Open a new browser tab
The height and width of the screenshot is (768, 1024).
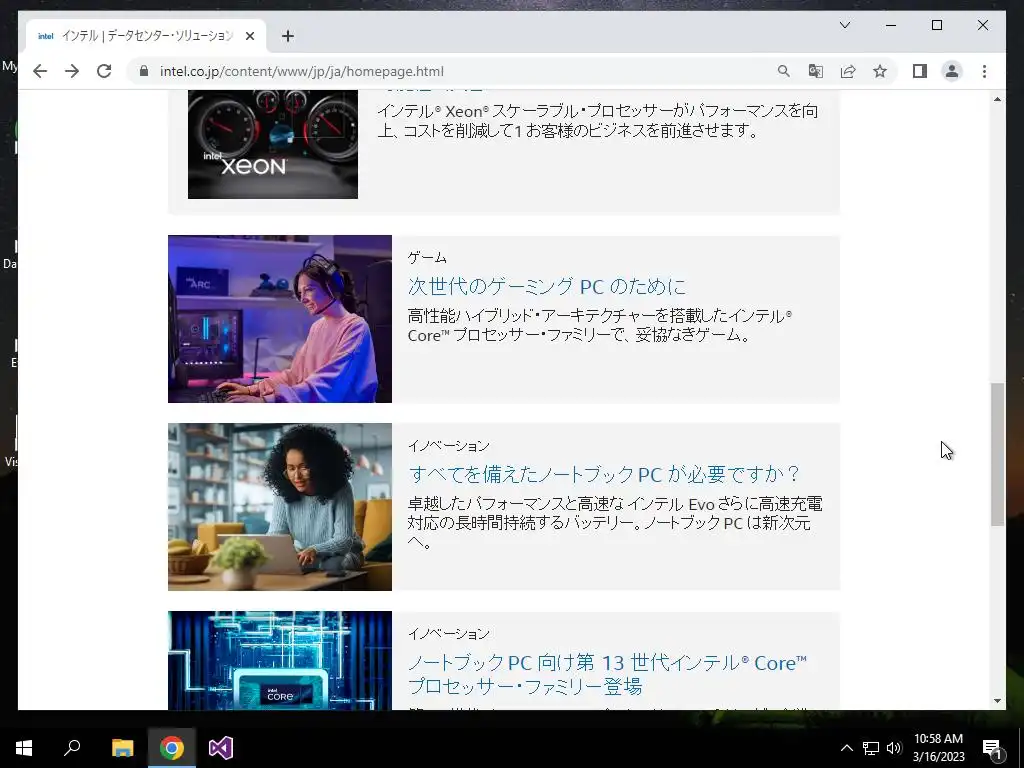(287, 36)
